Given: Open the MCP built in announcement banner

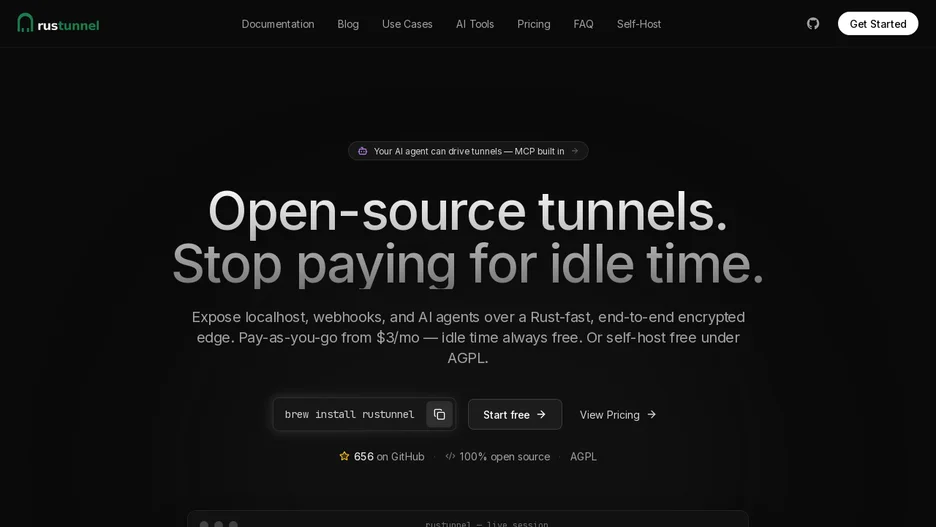Looking at the screenshot, I should pos(468,151).
